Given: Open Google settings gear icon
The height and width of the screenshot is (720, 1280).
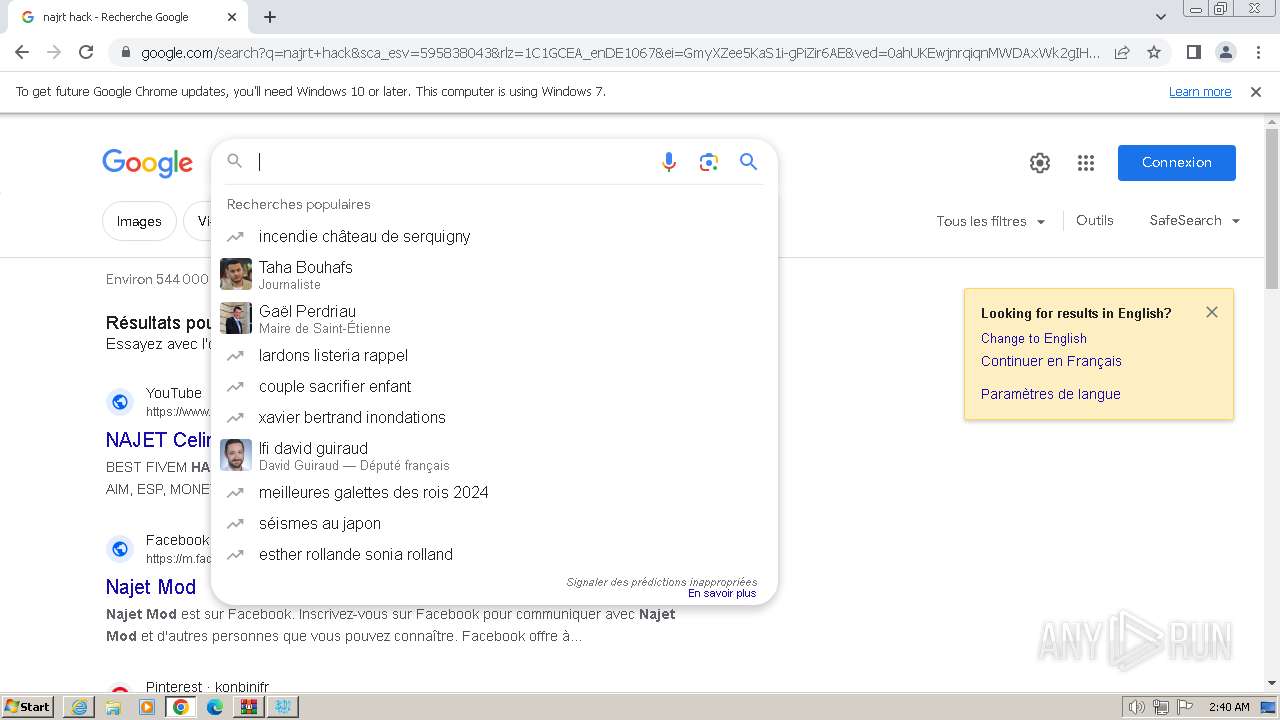Looking at the screenshot, I should click(x=1040, y=163).
